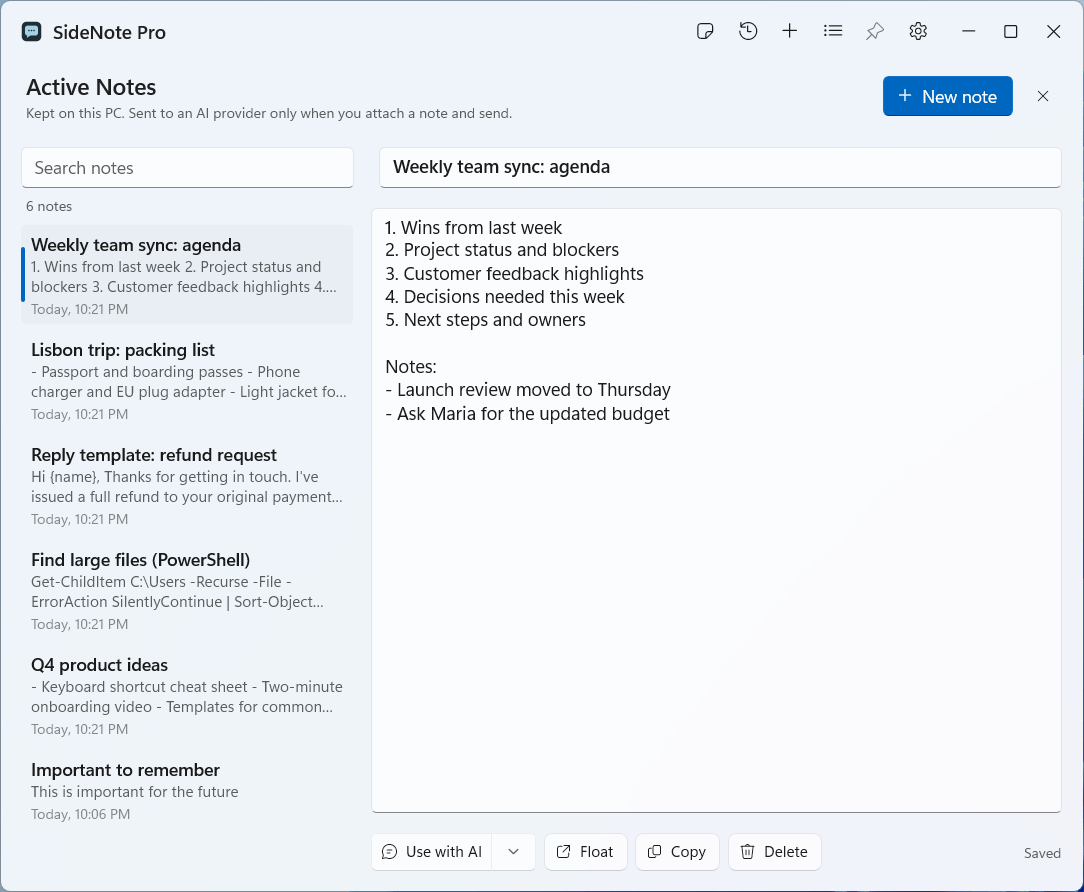Click the line '- Ask Maria for the updated budget'

527,414
